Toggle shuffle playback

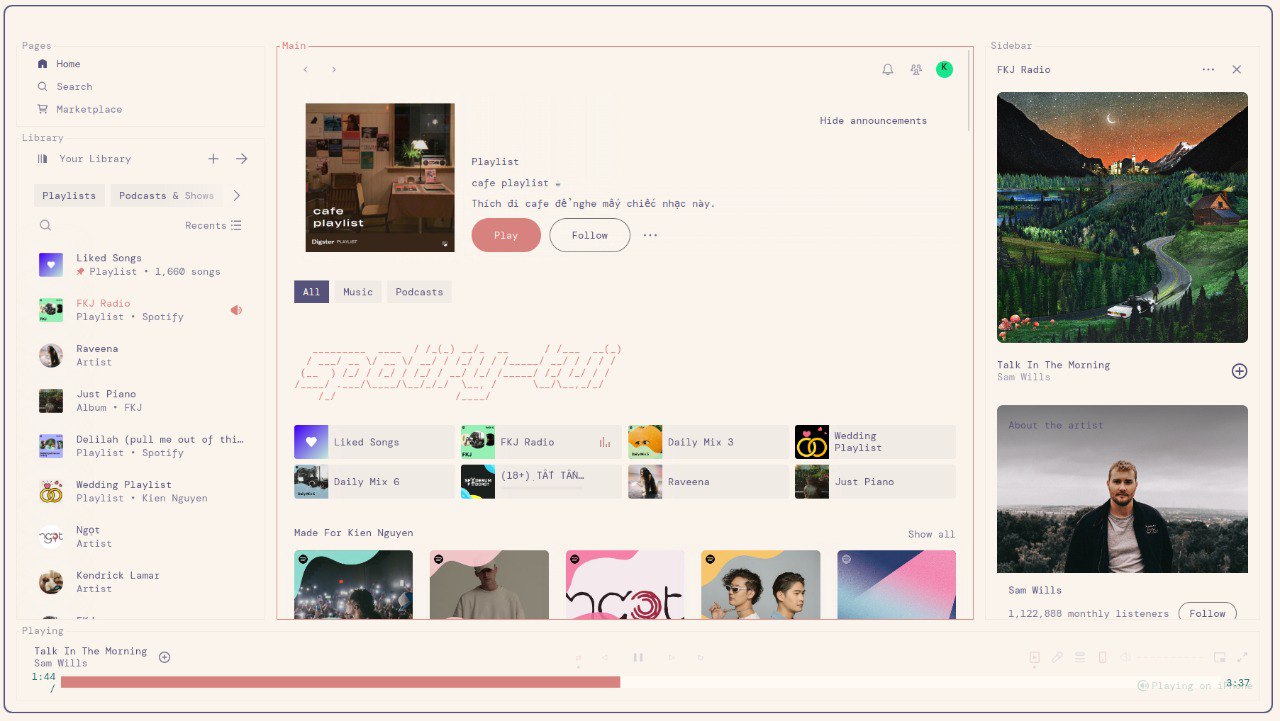pos(578,657)
